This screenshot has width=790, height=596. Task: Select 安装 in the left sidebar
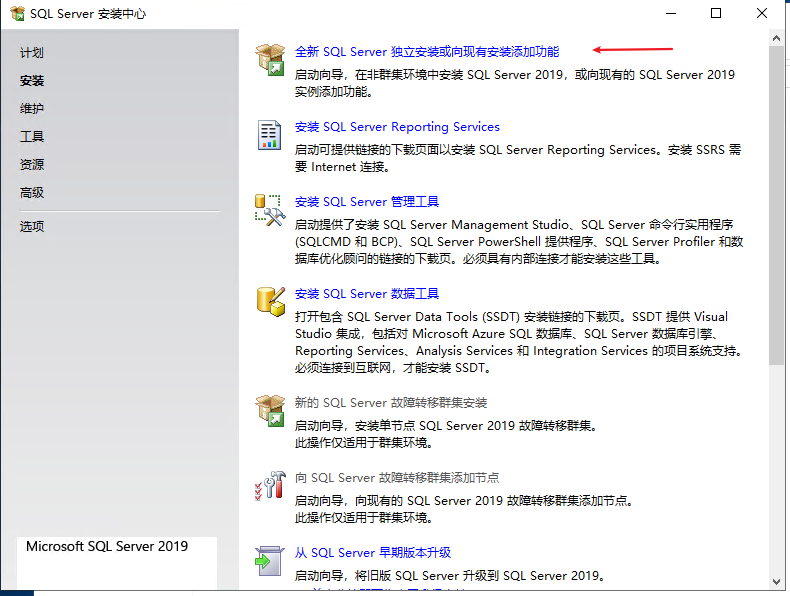[x=32, y=81]
